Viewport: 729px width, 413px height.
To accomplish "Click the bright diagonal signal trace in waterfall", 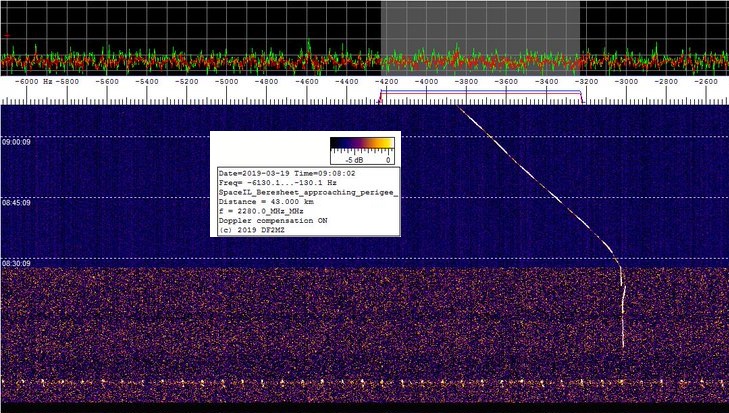I will point(540,186).
